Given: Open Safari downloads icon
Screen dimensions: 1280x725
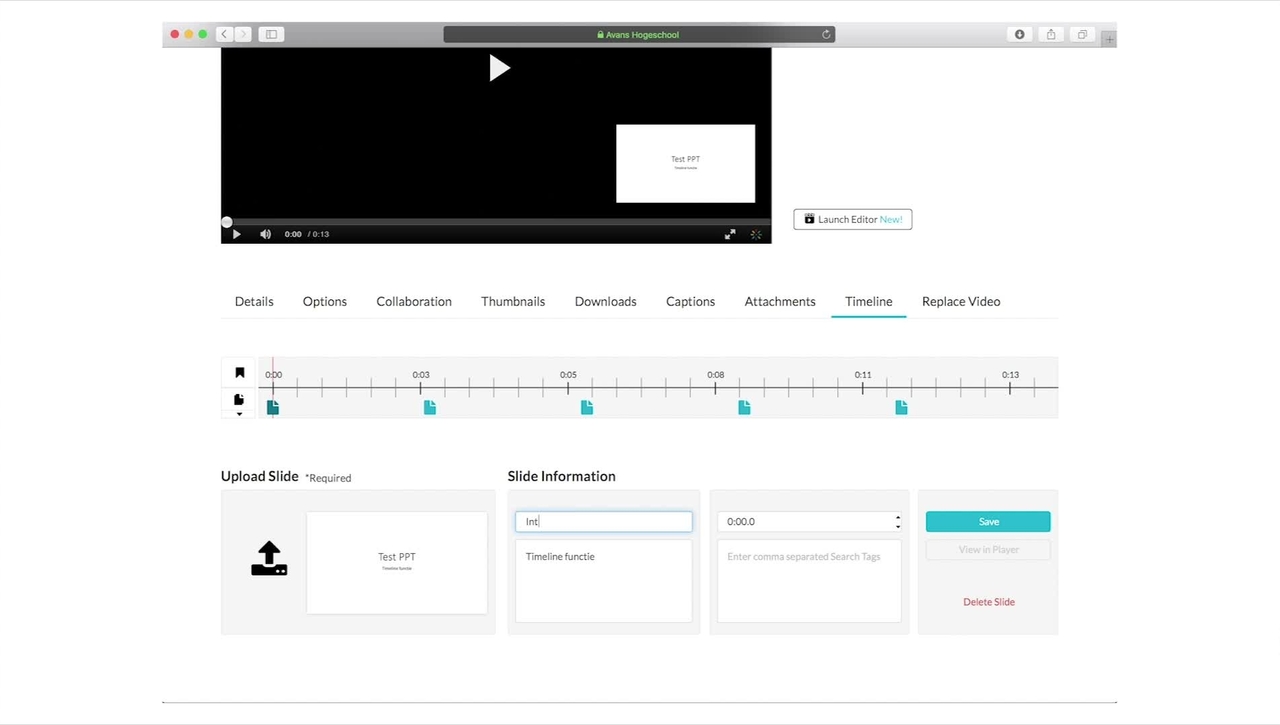Looking at the screenshot, I should coord(1019,34).
